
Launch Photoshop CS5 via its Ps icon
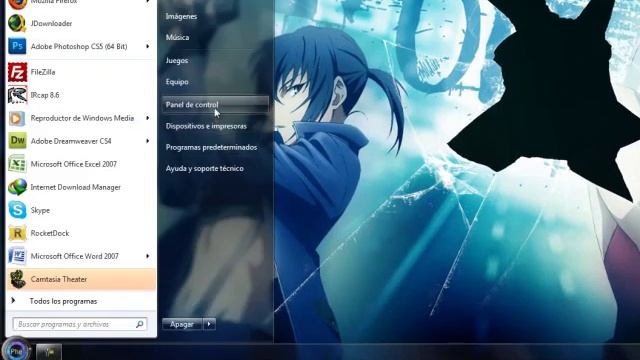pyautogui.click(x=17, y=46)
